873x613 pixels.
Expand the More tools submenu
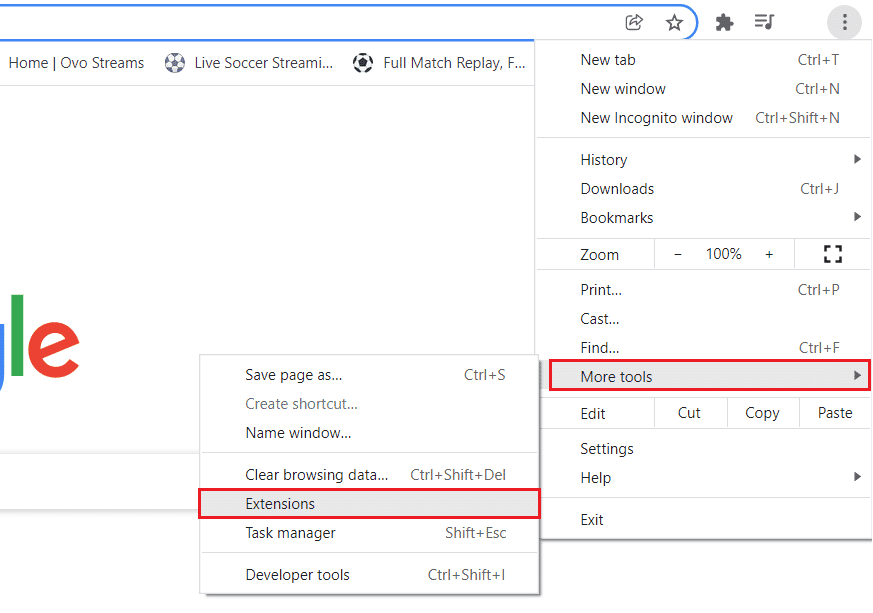click(x=709, y=376)
